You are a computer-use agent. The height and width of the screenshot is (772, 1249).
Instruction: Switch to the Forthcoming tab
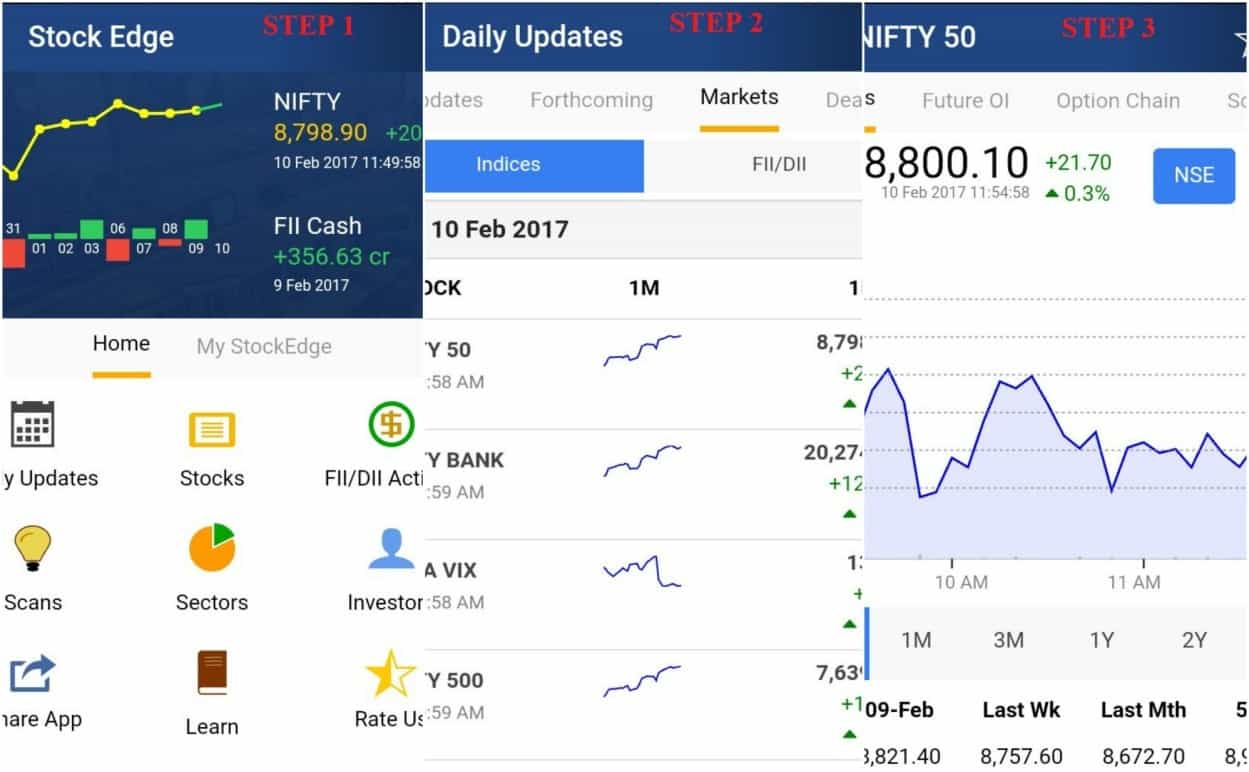[591, 100]
